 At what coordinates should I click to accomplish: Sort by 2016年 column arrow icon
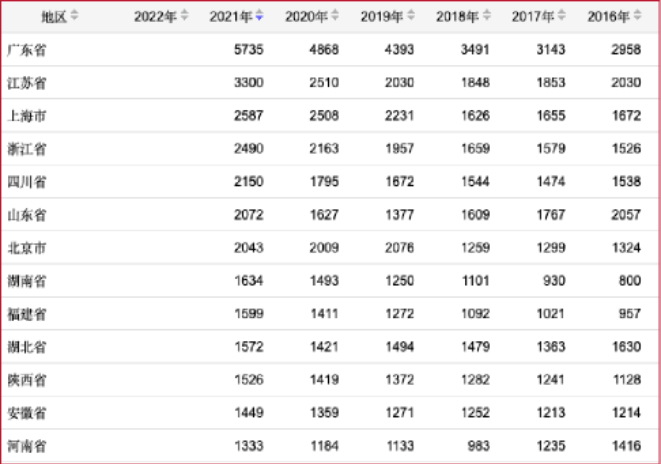pos(637,15)
